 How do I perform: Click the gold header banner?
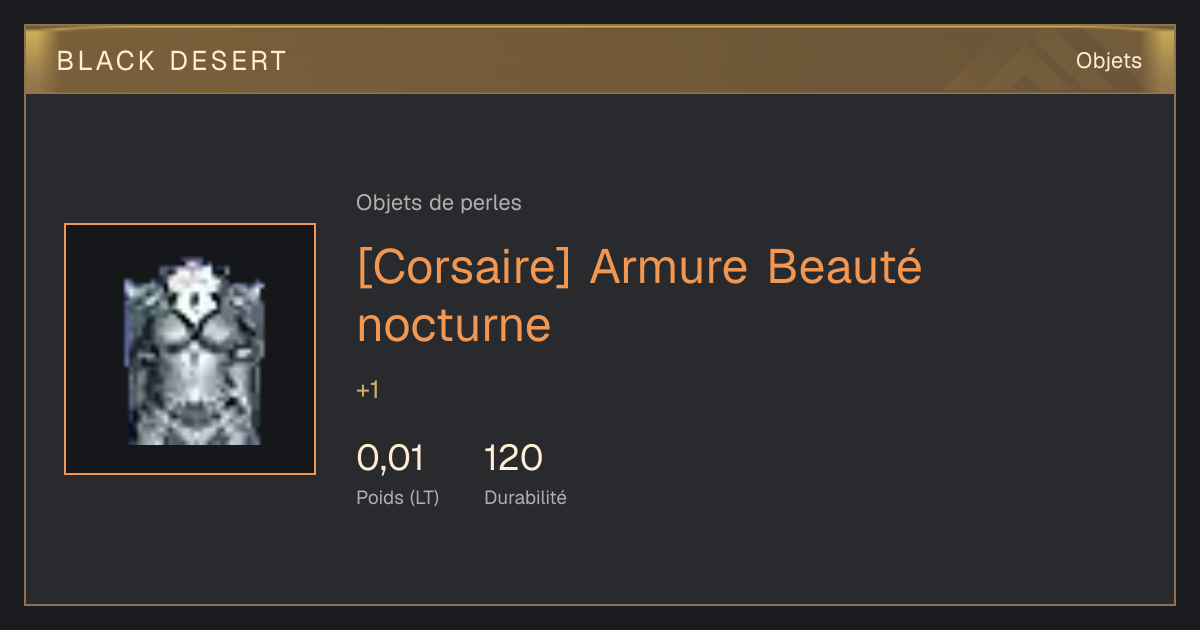[x=600, y=60]
